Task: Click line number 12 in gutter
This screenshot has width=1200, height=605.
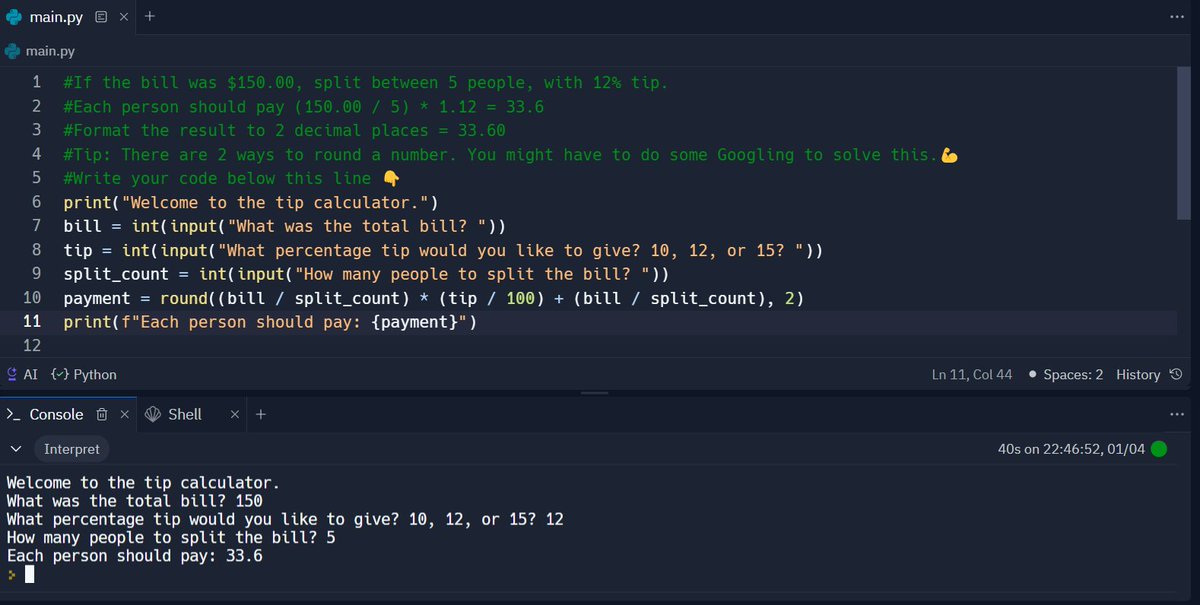Action: point(31,346)
